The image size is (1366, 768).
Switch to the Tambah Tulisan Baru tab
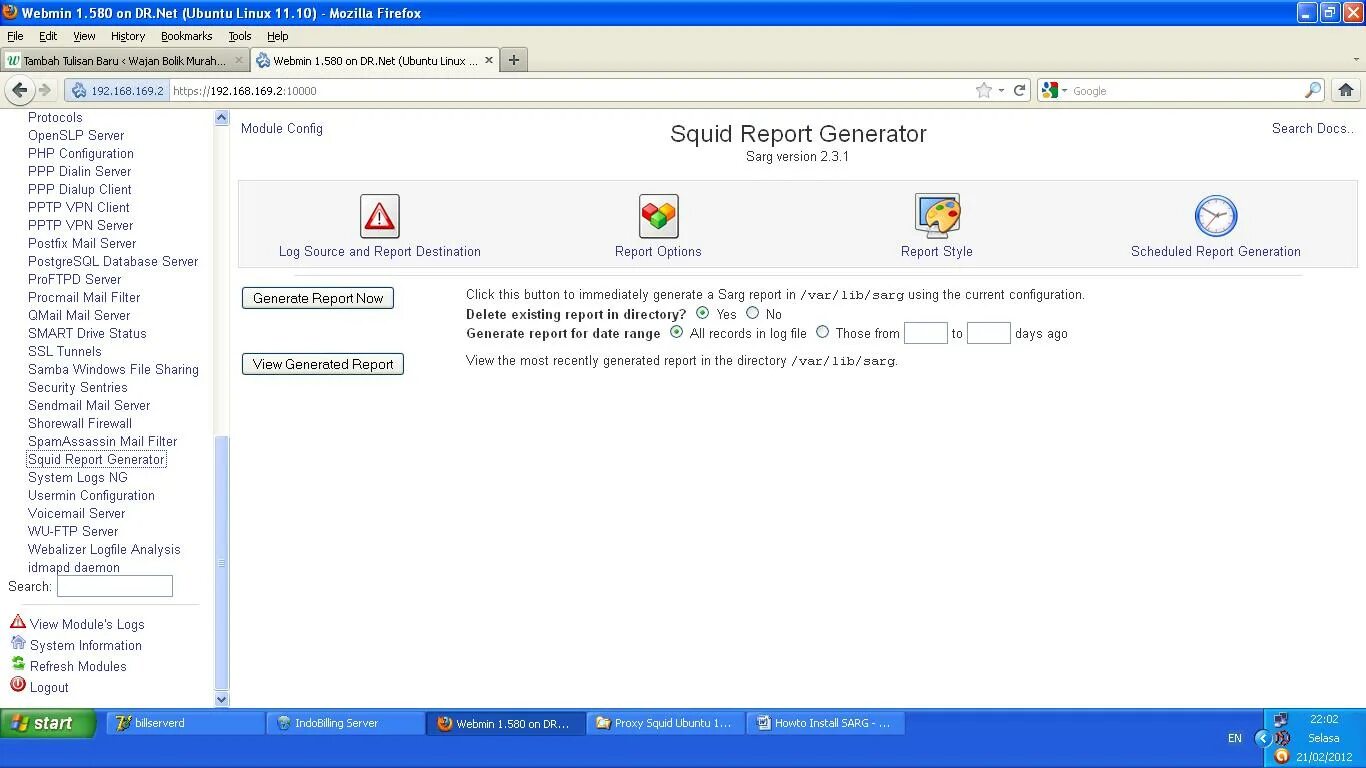coord(124,60)
